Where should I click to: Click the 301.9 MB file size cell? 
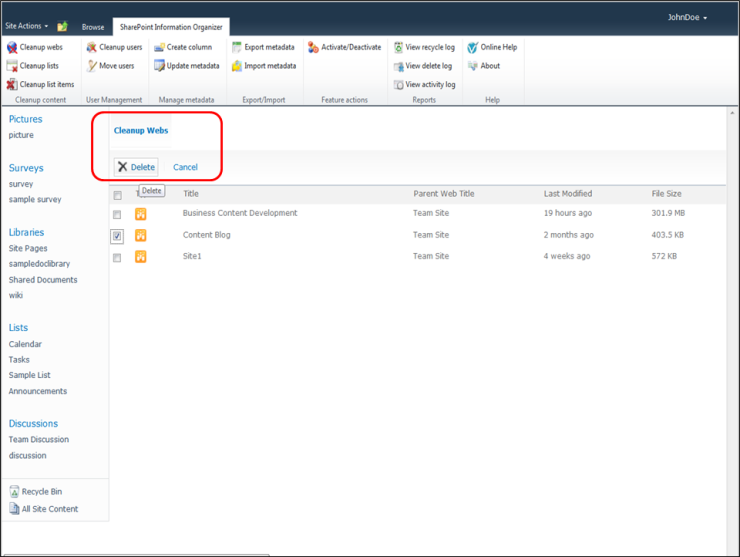pos(668,213)
